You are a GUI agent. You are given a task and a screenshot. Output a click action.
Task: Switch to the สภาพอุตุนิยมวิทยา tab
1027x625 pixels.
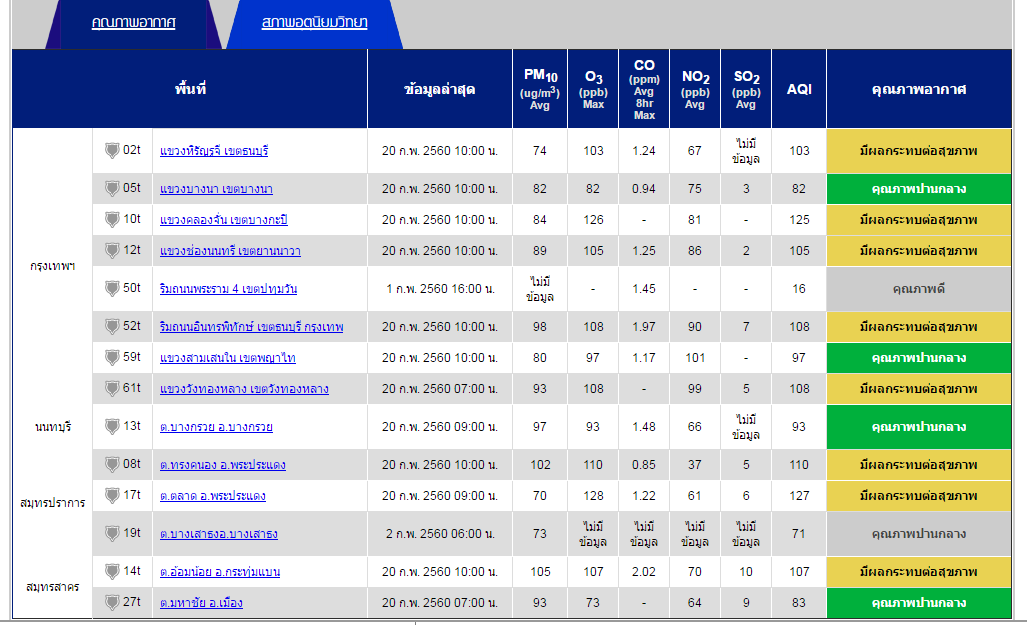pos(314,22)
